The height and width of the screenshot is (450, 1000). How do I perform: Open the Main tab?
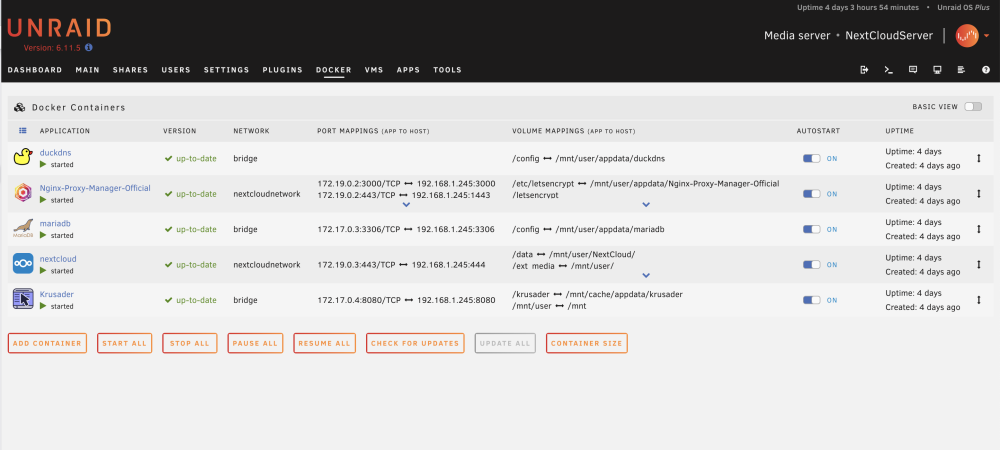(x=87, y=70)
